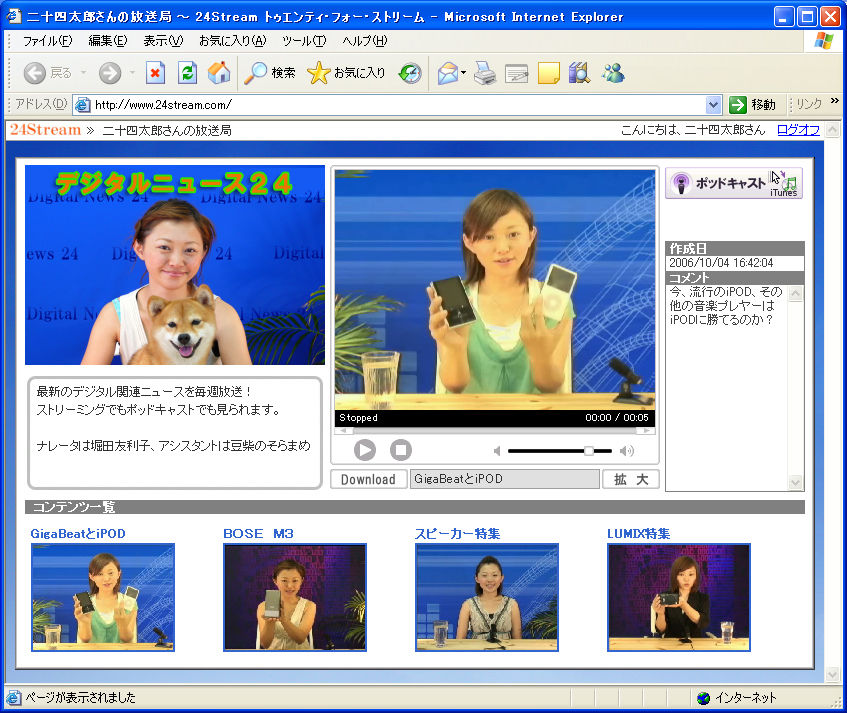This screenshot has height=713, width=847.
Task: Go to Home page icon
Action: (x=218, y=73)
